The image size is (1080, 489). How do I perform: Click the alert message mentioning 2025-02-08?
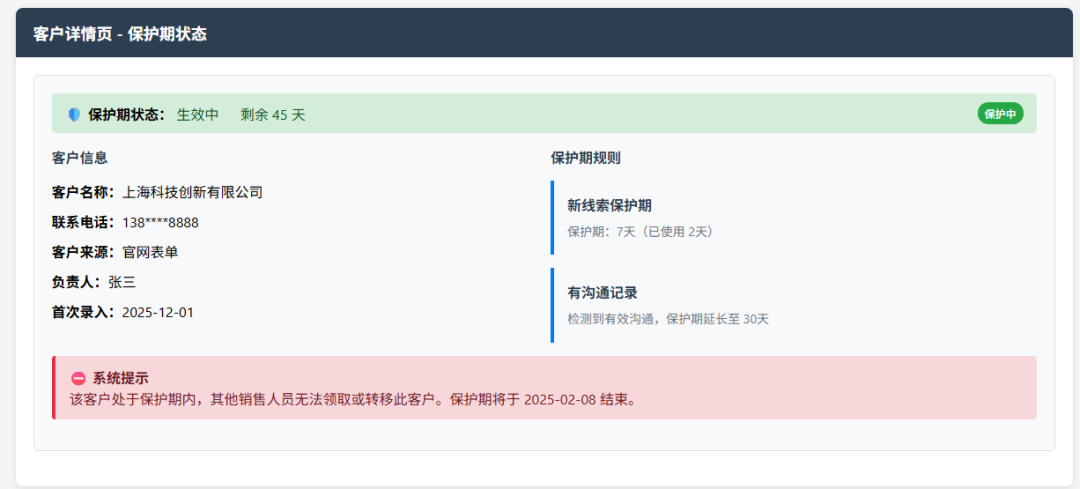click(353, 399)
